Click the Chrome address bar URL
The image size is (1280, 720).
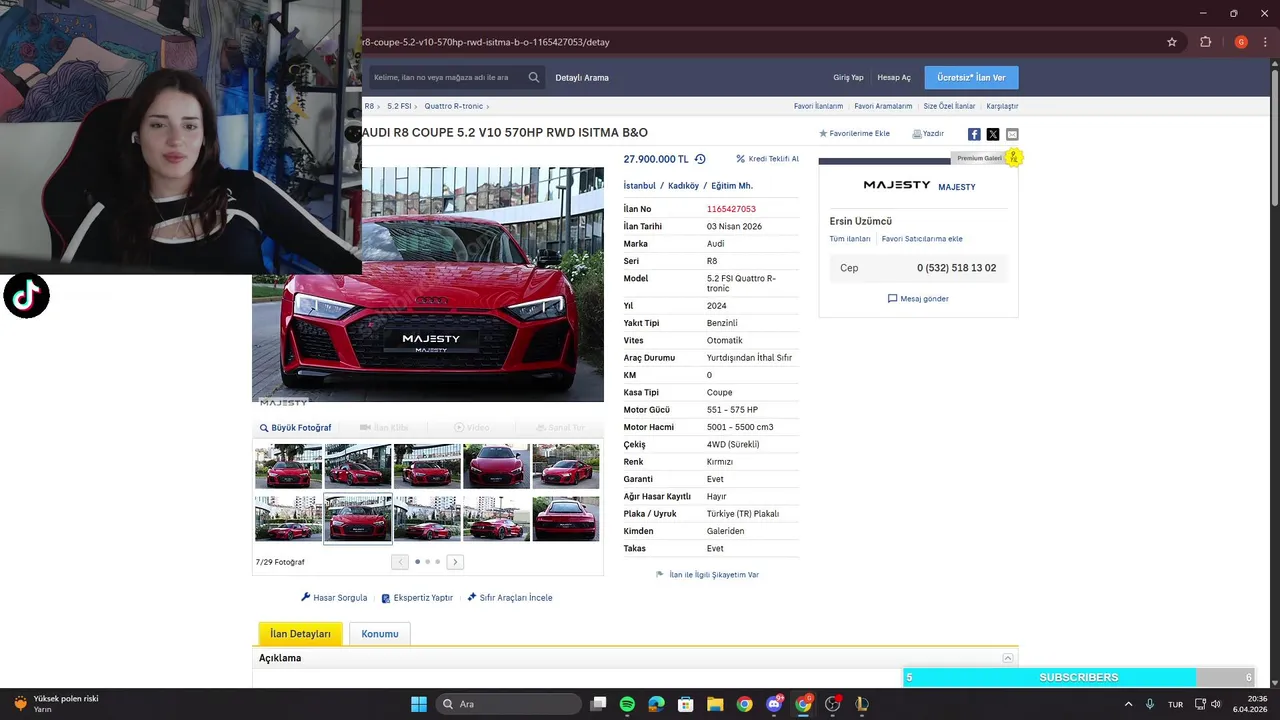point(486,42)
